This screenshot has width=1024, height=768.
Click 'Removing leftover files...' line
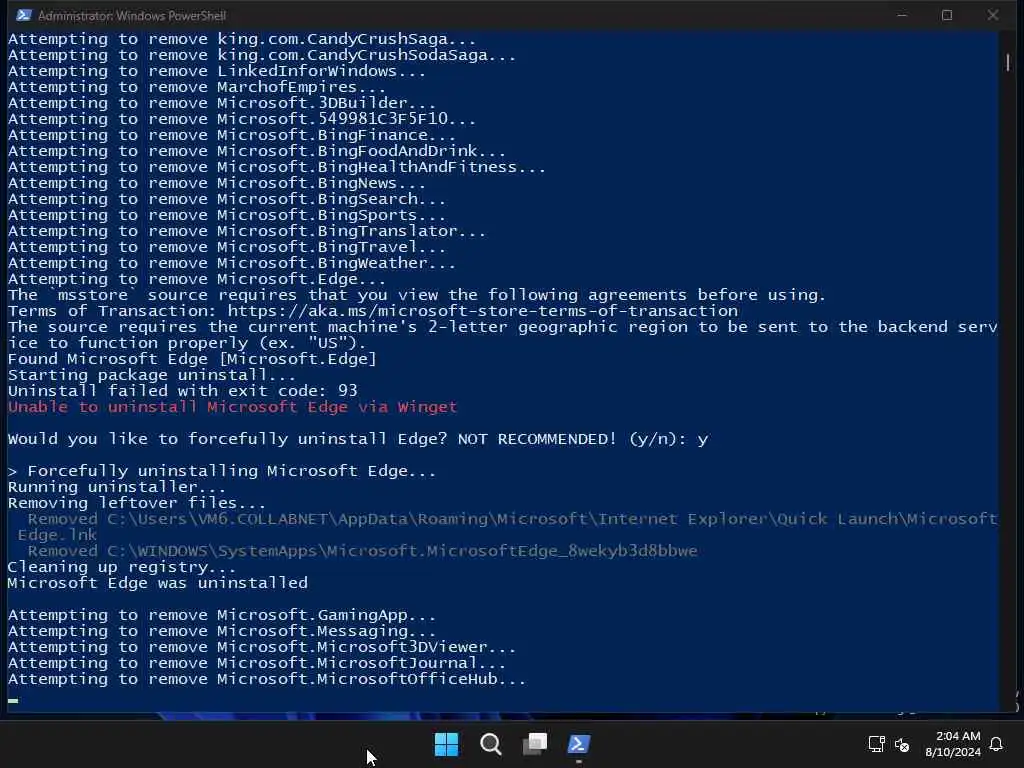tap(137, 503)
